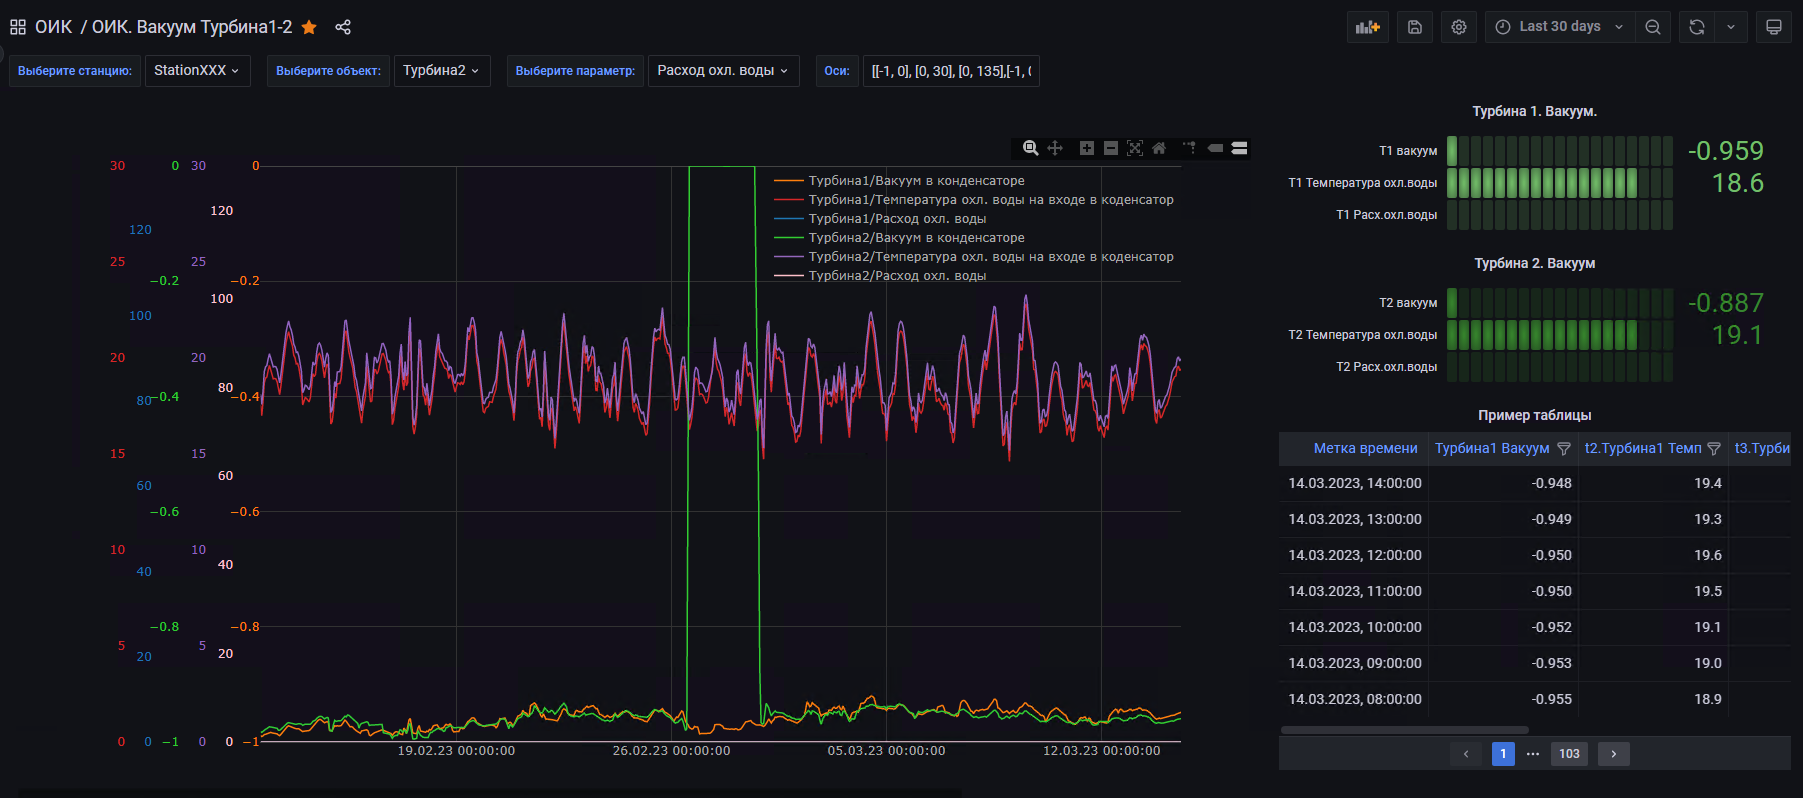The width and height of the screenshot is (1803, 798).
Task: Refresh the dashboard
Action: pos(1697,27)
